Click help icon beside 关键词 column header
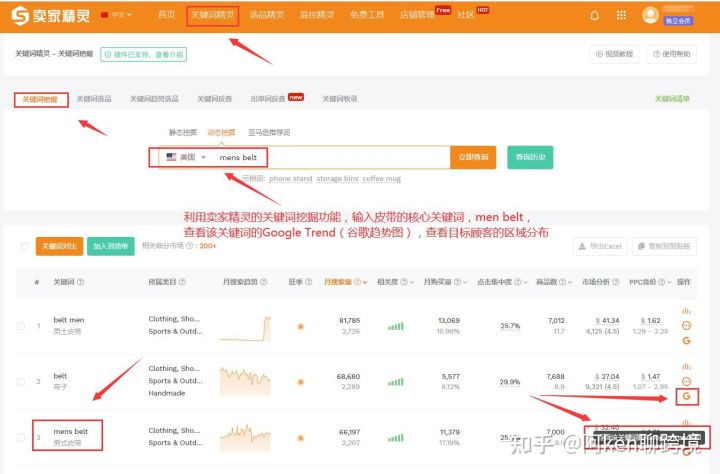 pos(80,282)
